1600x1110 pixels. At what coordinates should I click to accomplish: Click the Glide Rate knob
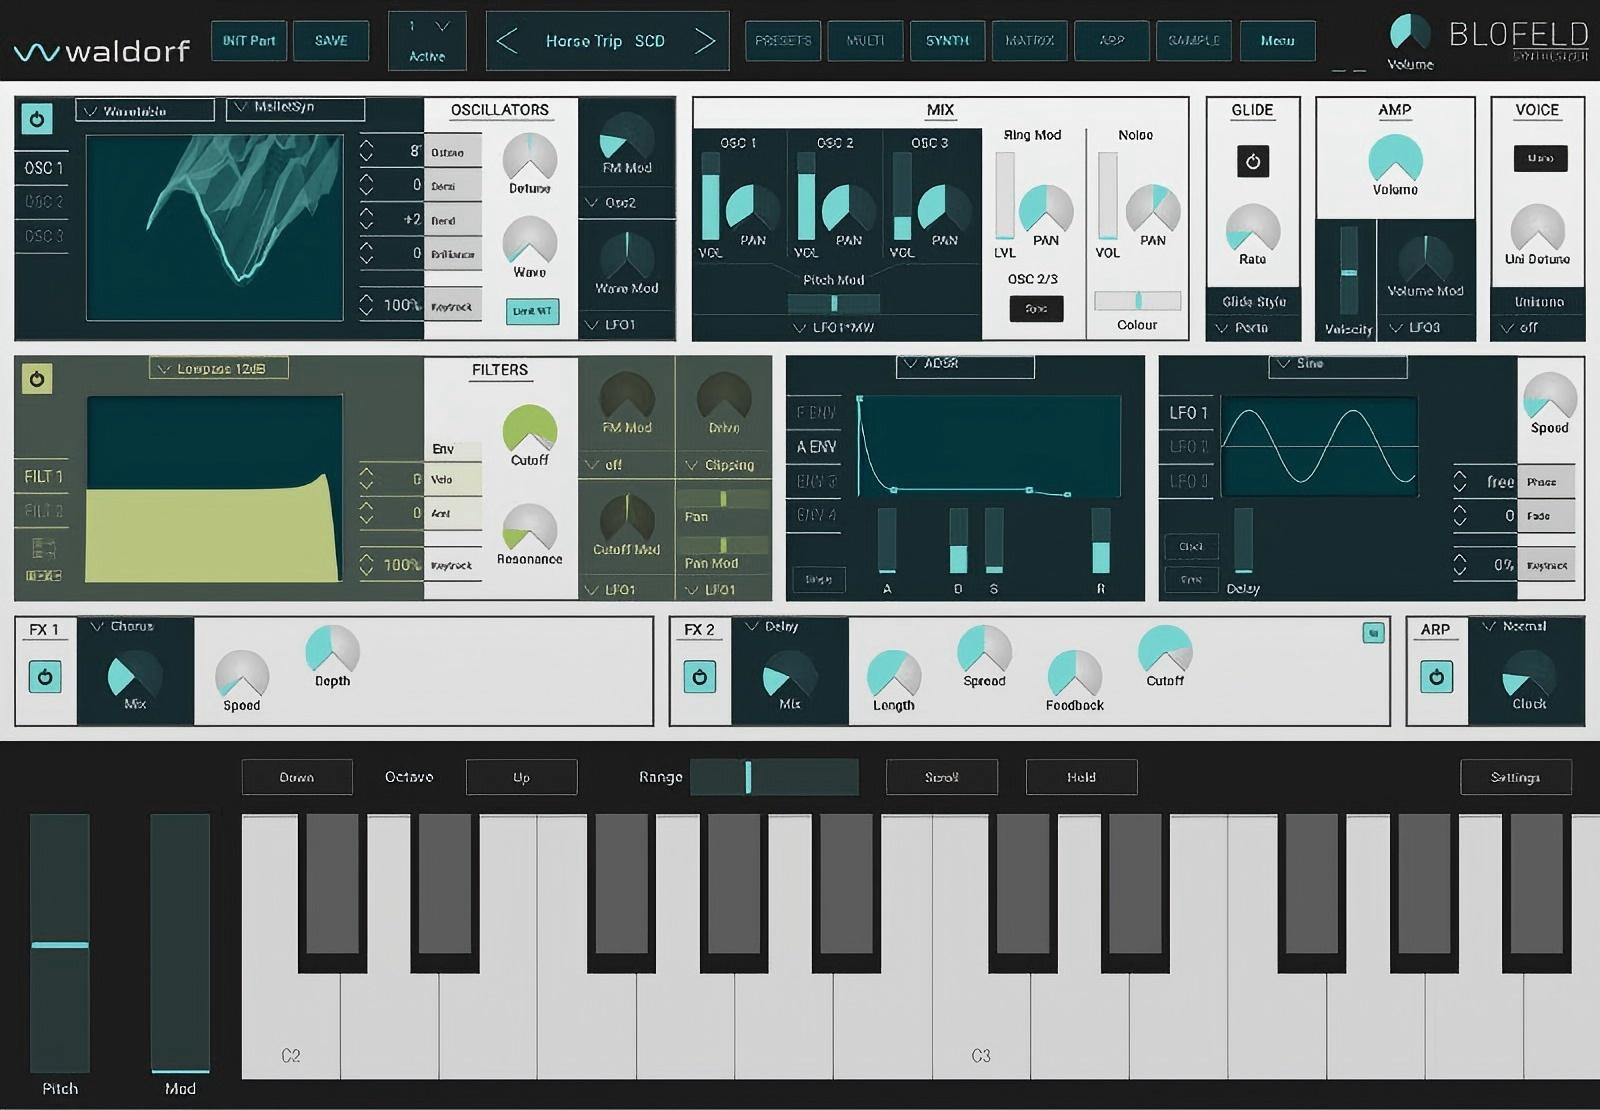pyautogui.click(x=1253, y=228)
